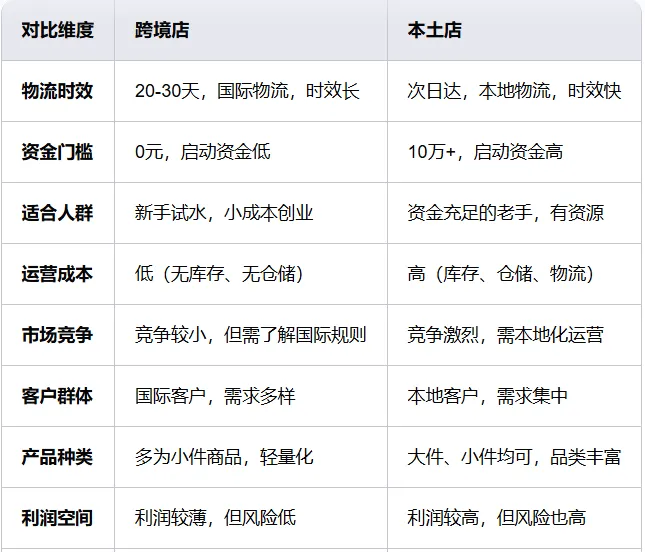Select the 产品种类 row label
645x552 pixels.
coord(58,457)
